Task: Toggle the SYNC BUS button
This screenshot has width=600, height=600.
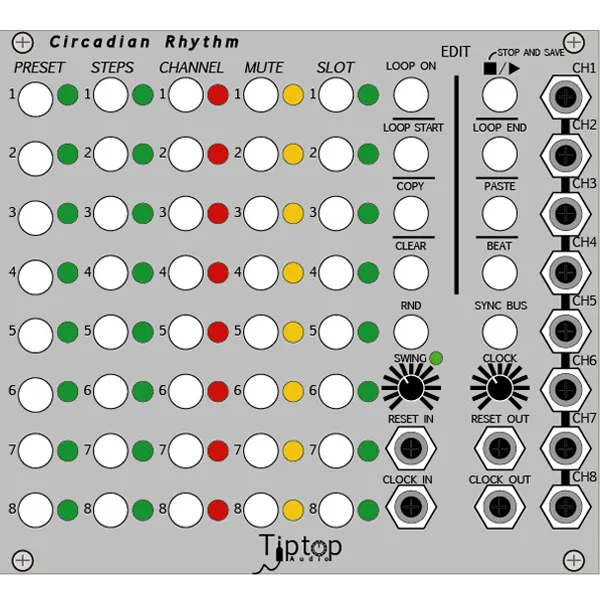Action: click(499, 332)
